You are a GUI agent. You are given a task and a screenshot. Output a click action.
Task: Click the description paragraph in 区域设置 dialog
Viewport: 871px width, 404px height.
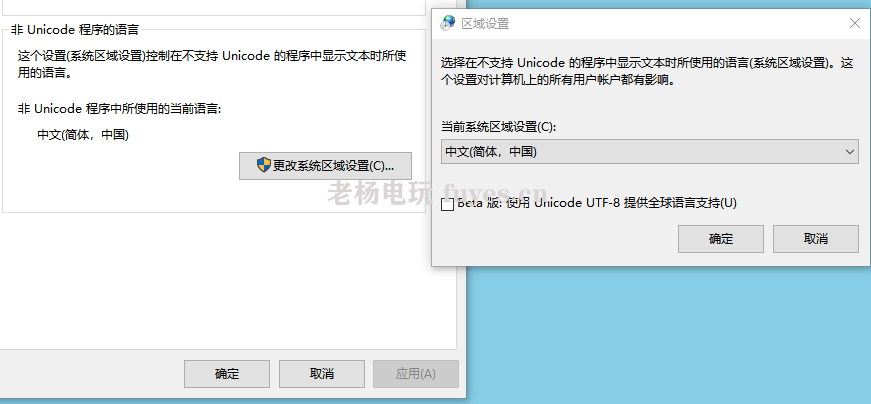(x=647, y=71)
